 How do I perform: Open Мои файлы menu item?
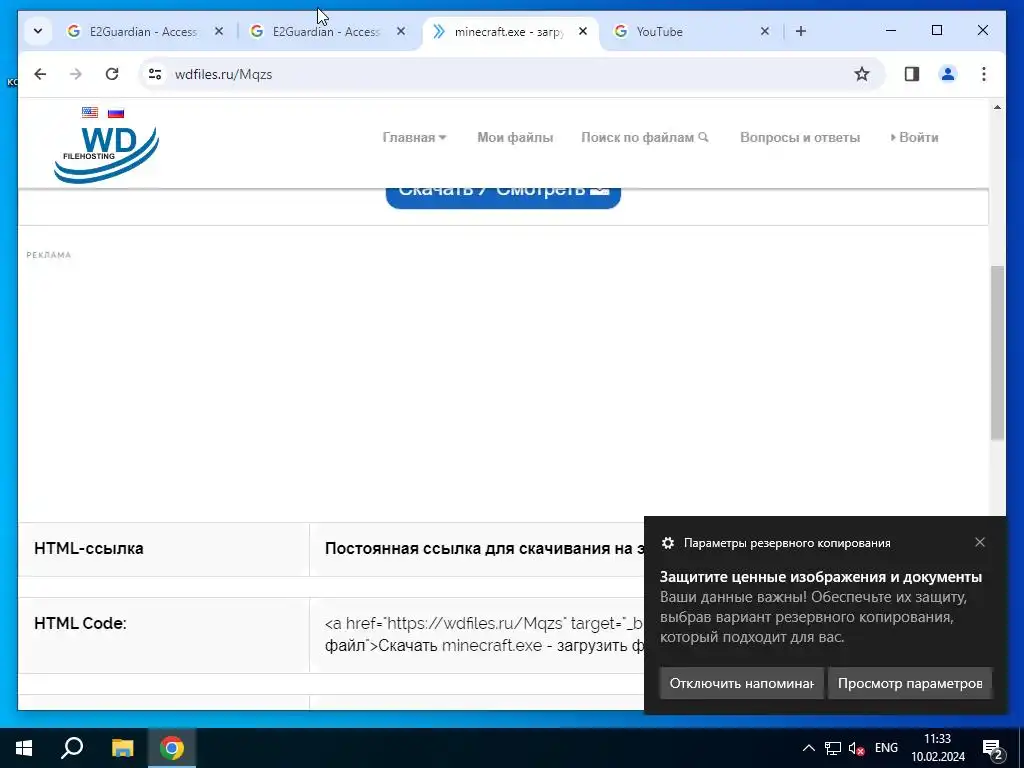tap(515, 137)
